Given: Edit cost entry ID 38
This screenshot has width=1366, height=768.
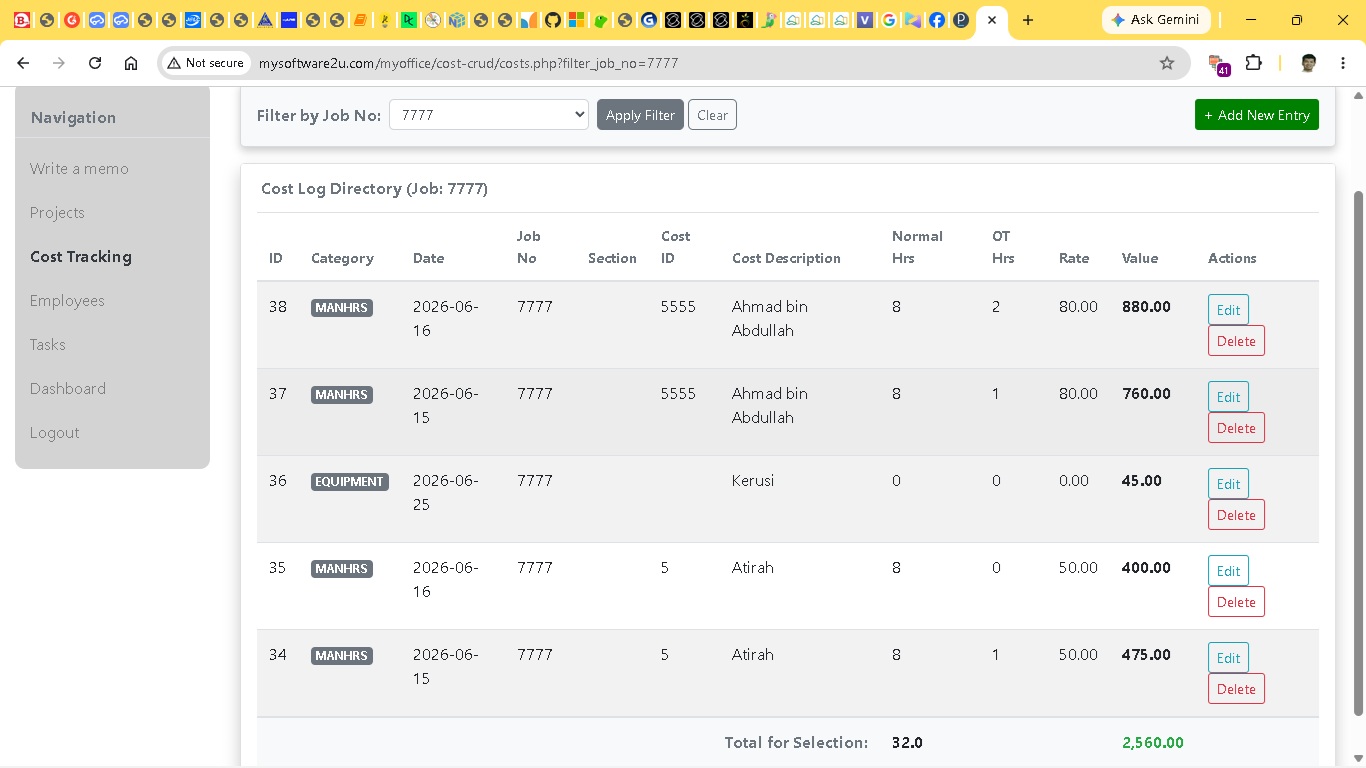Looking at the screenshot, I should [x=1228, y=310].
